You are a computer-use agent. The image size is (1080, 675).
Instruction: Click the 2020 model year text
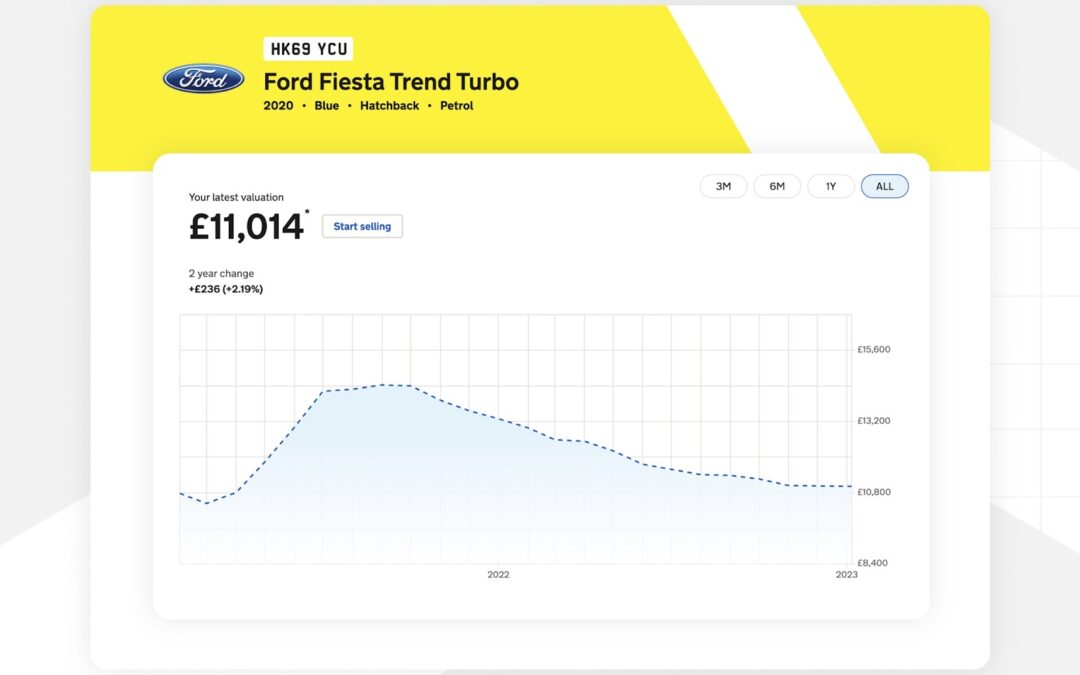click(278, 105)
